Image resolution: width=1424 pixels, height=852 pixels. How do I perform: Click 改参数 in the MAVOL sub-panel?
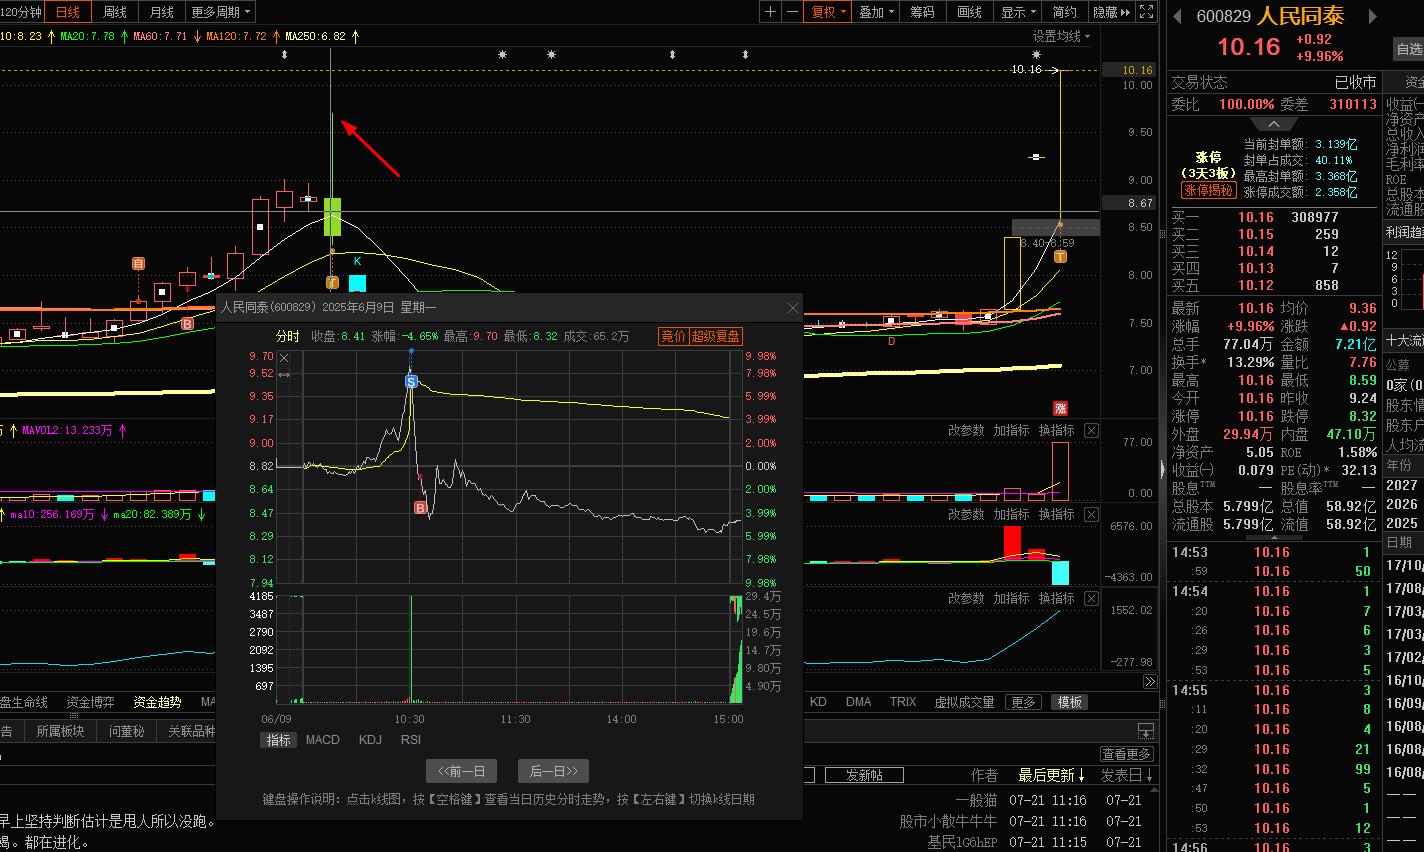[966, 430]
